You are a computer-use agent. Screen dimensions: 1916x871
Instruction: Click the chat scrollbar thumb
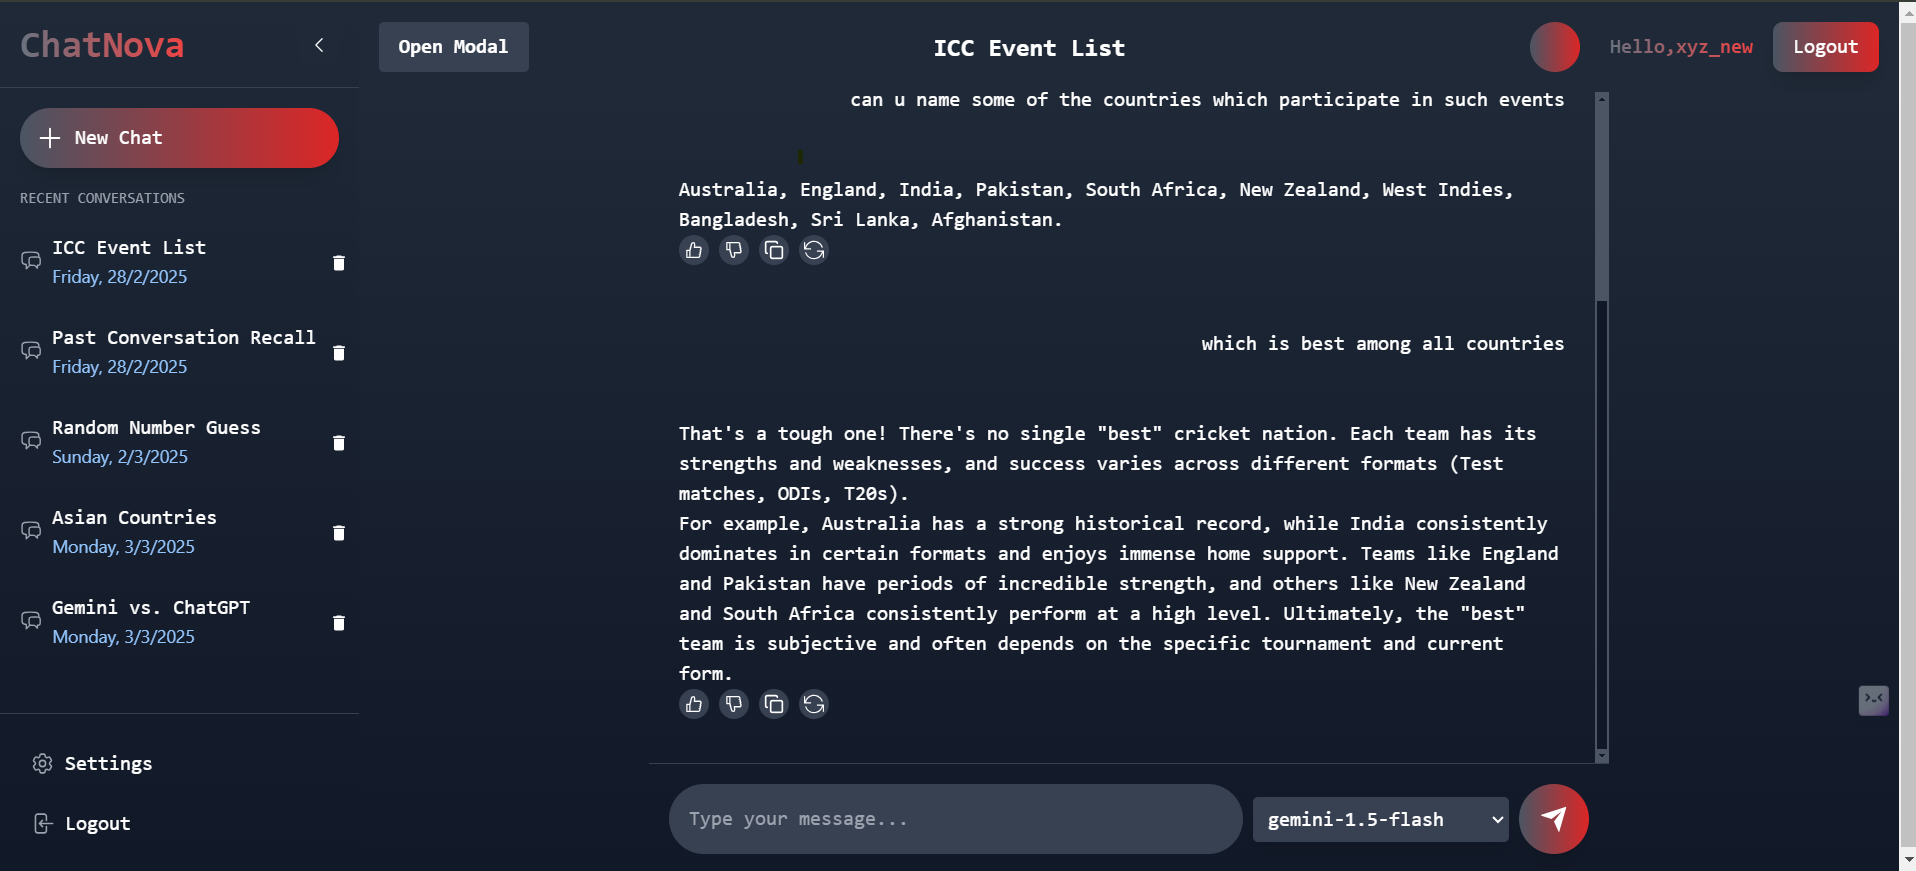1601,200
